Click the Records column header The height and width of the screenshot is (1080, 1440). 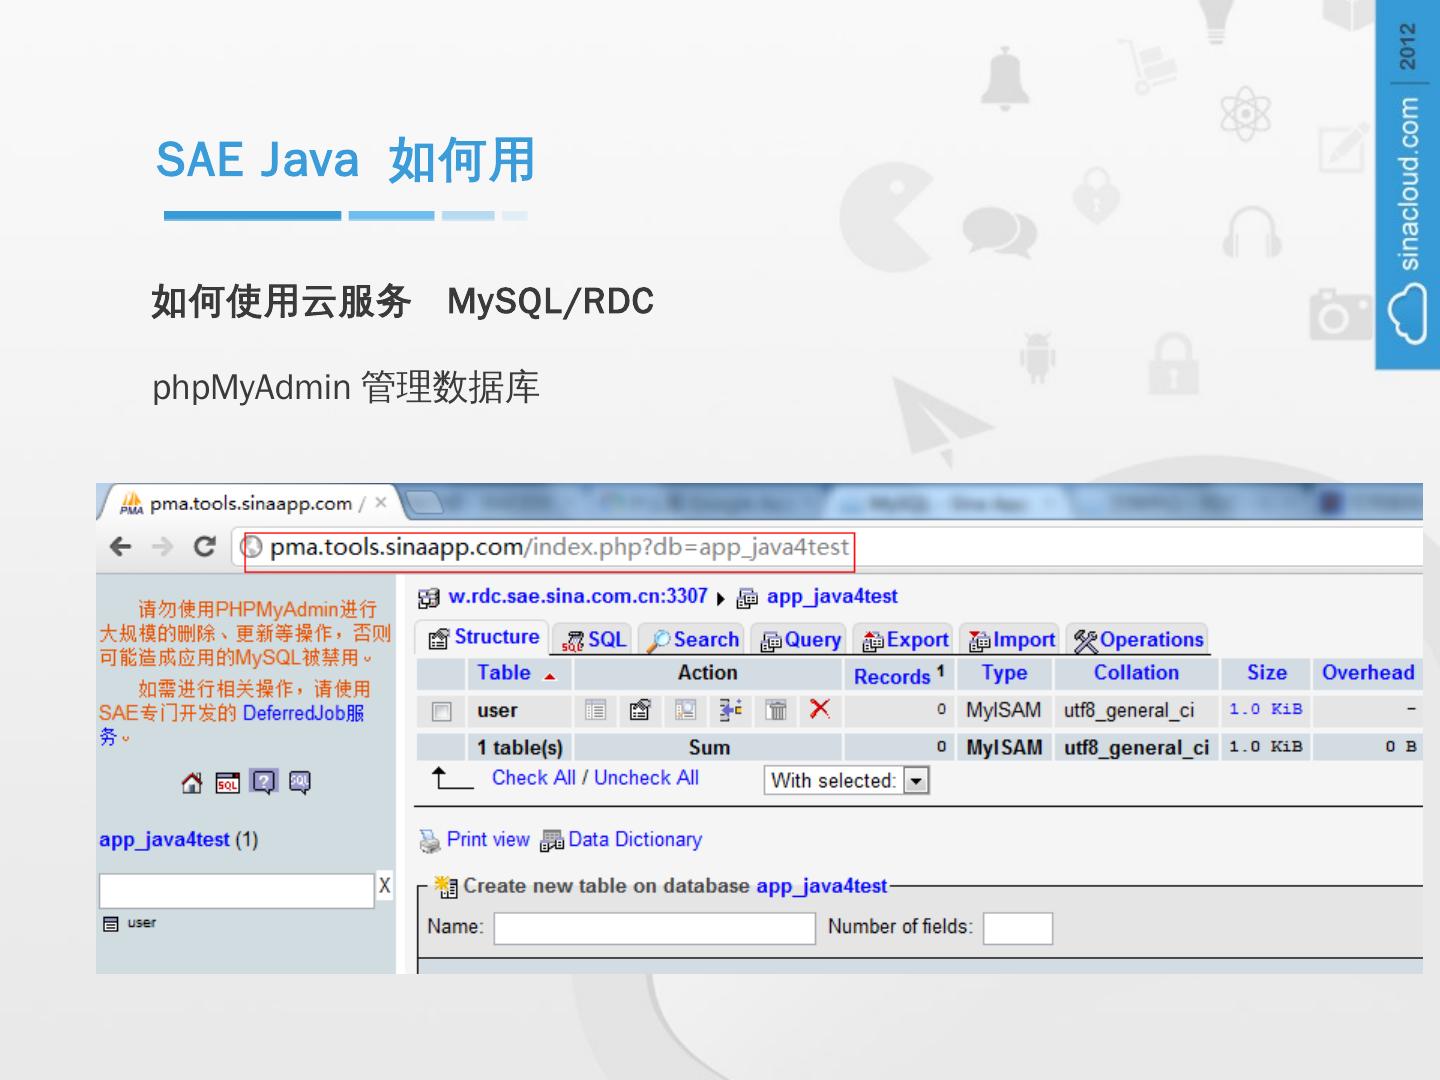[x=892, y=677]
